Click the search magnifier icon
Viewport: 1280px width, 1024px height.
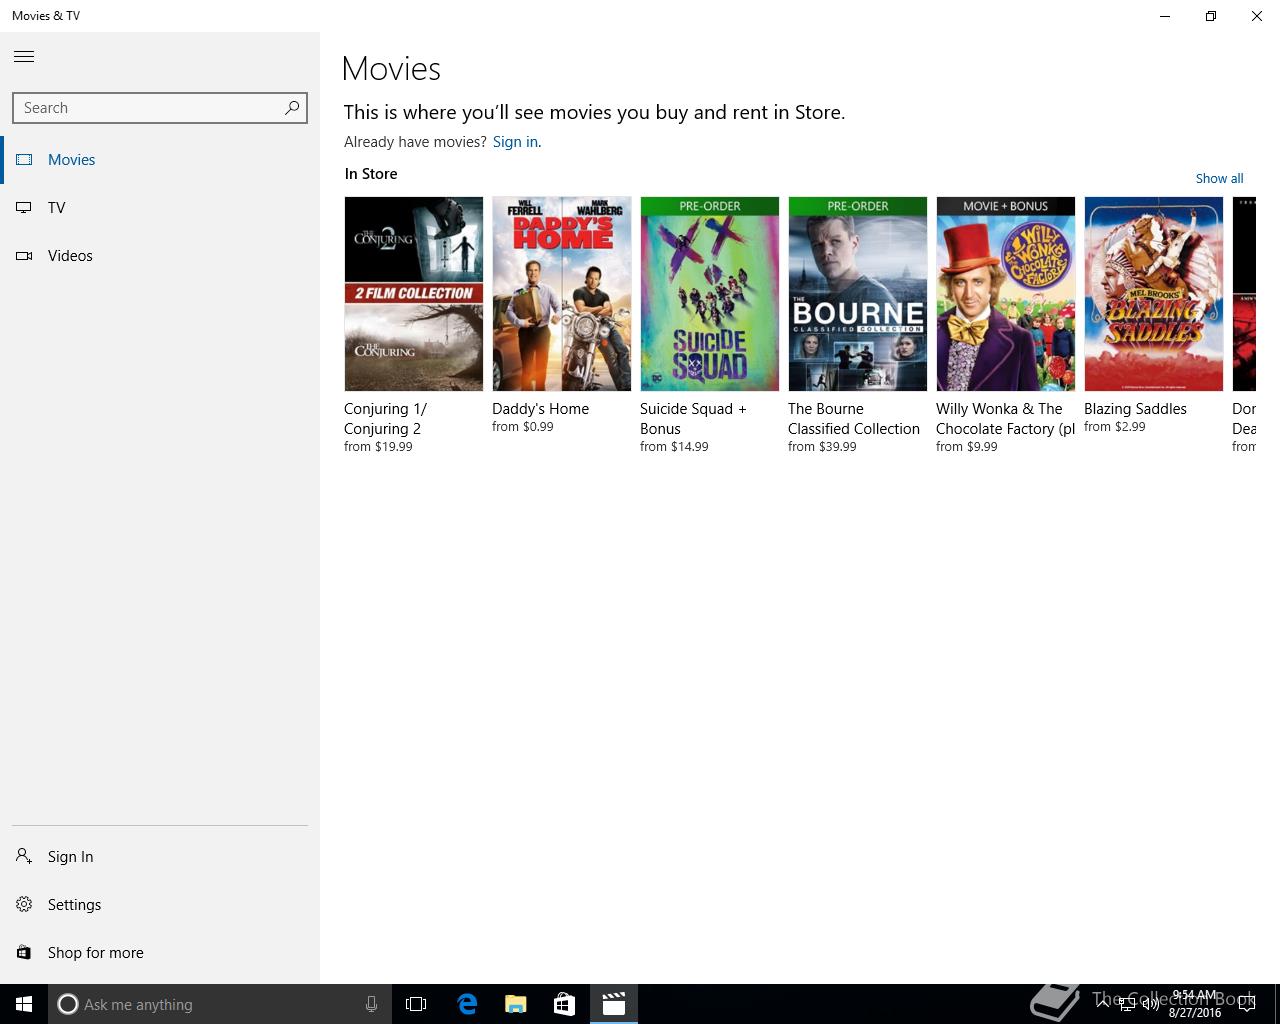click(x=292, y=108)
